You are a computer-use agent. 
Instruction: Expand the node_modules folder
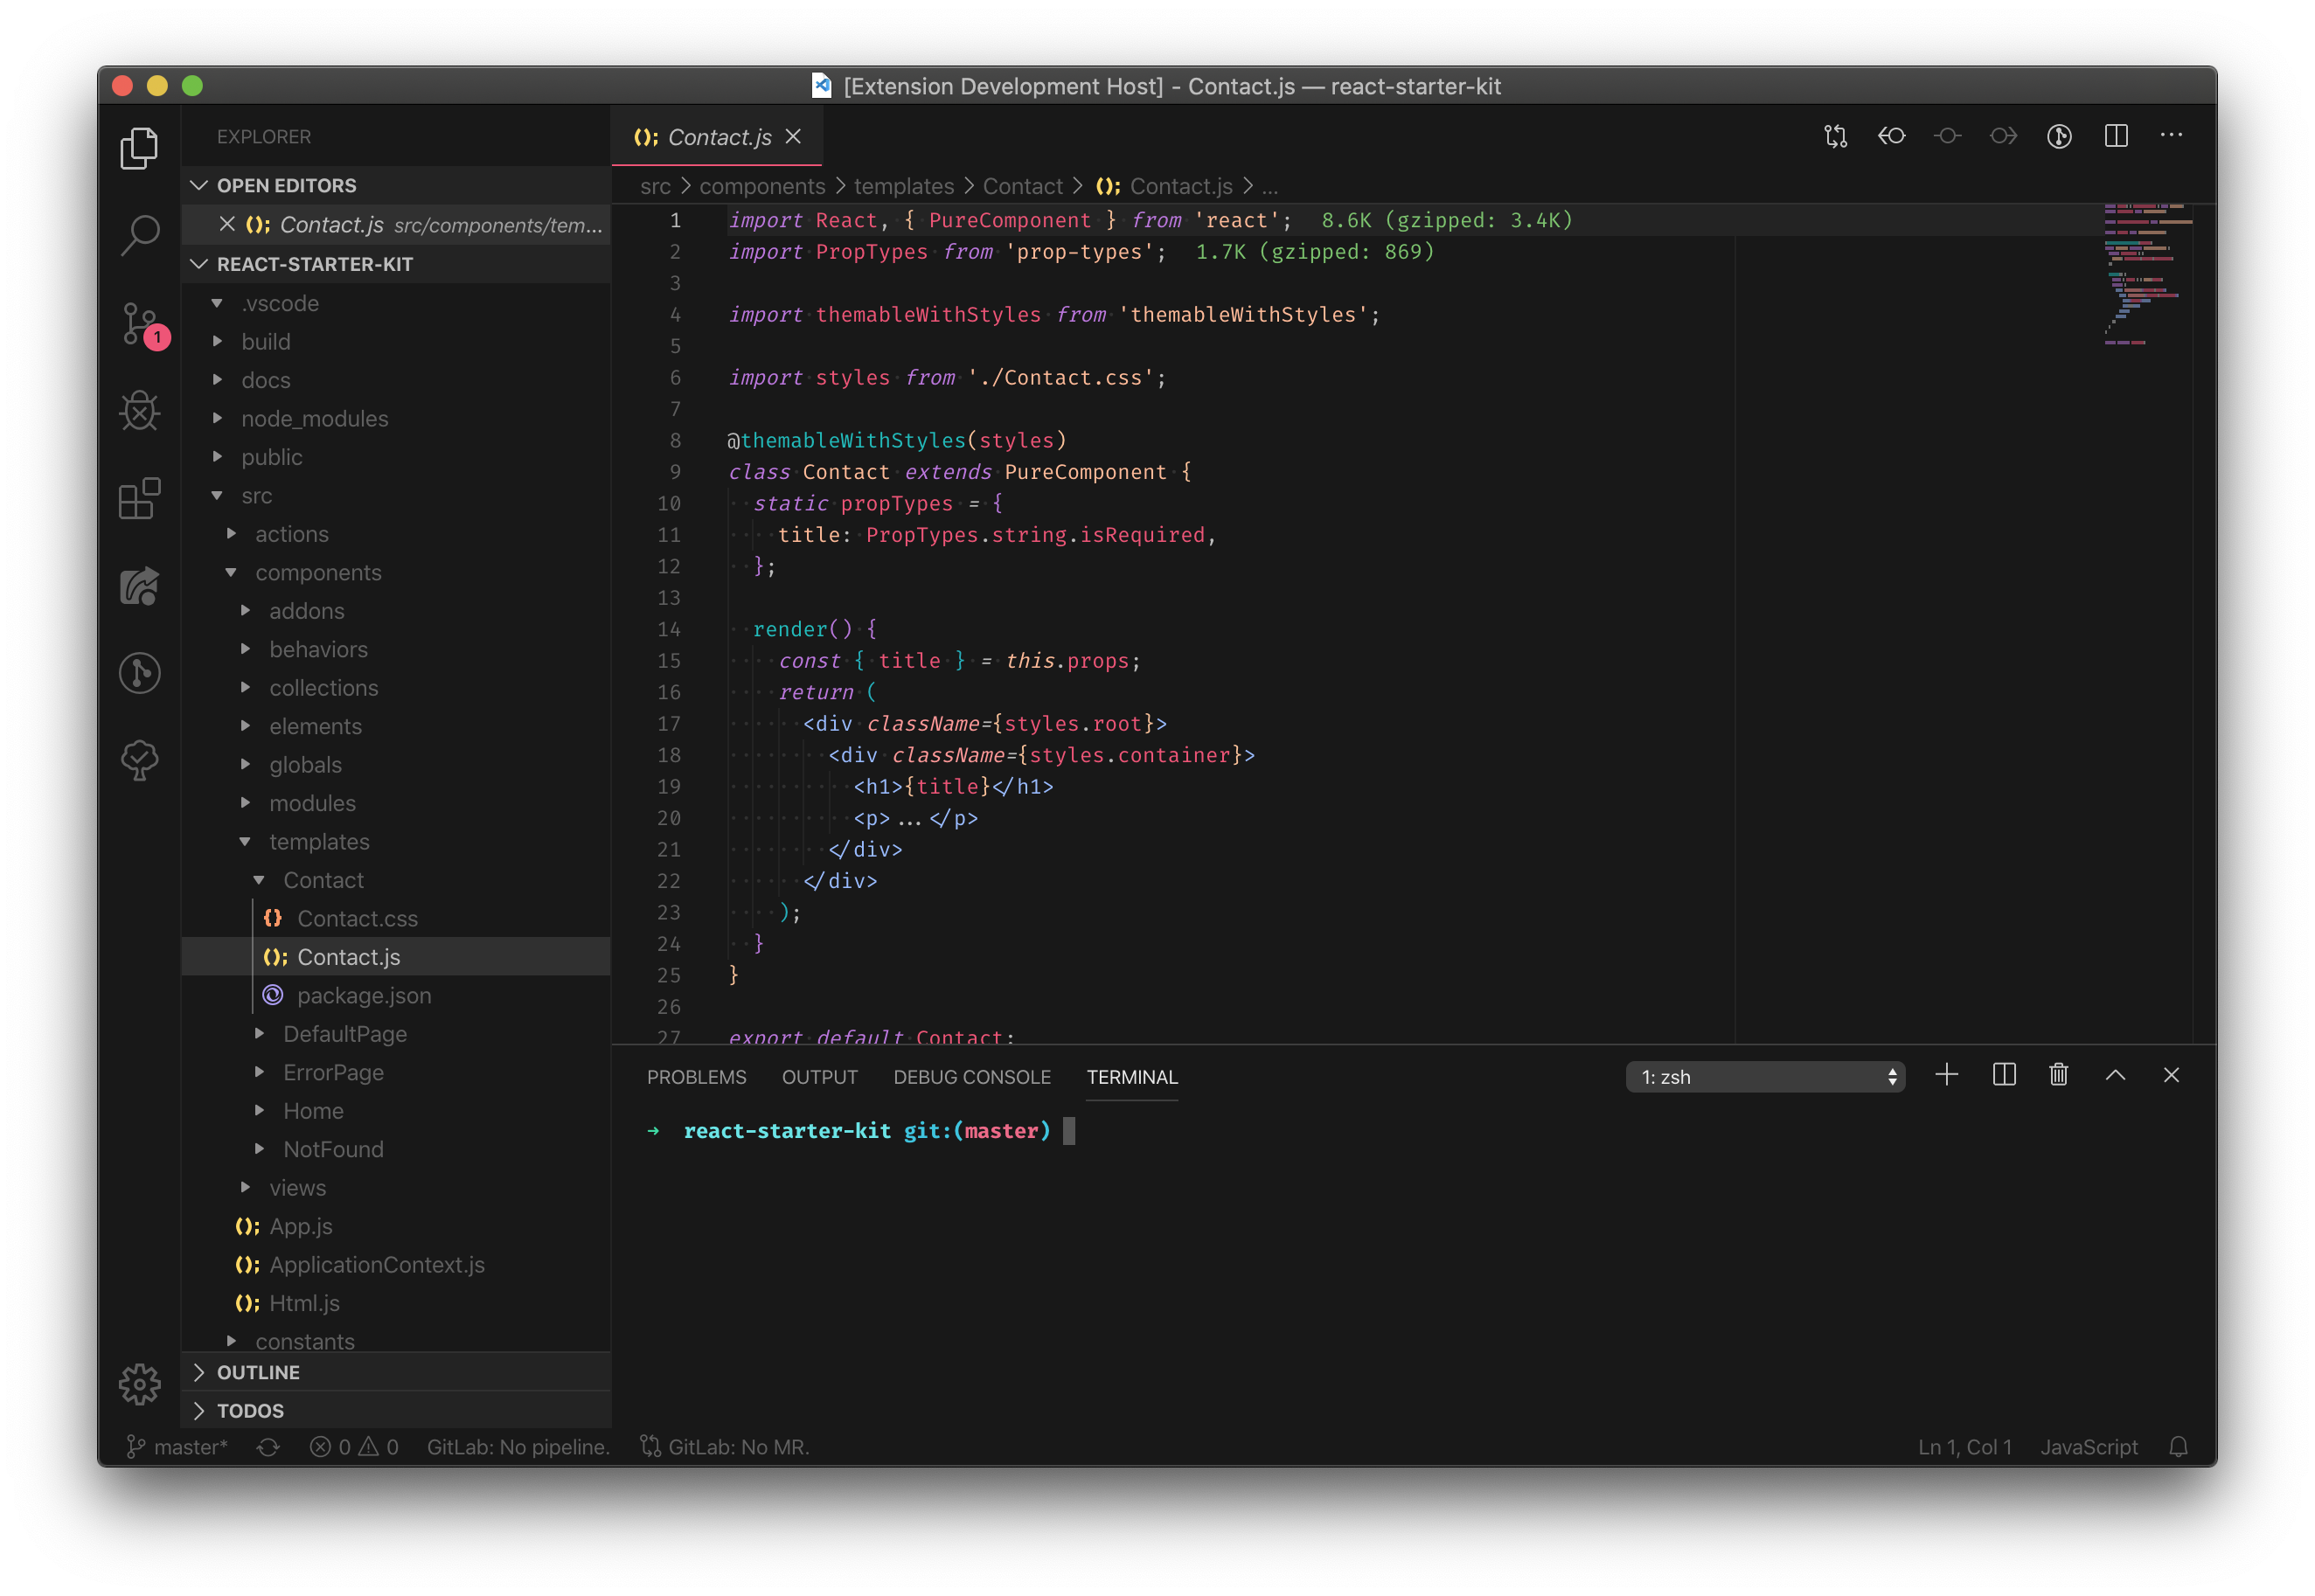(396, 418)
